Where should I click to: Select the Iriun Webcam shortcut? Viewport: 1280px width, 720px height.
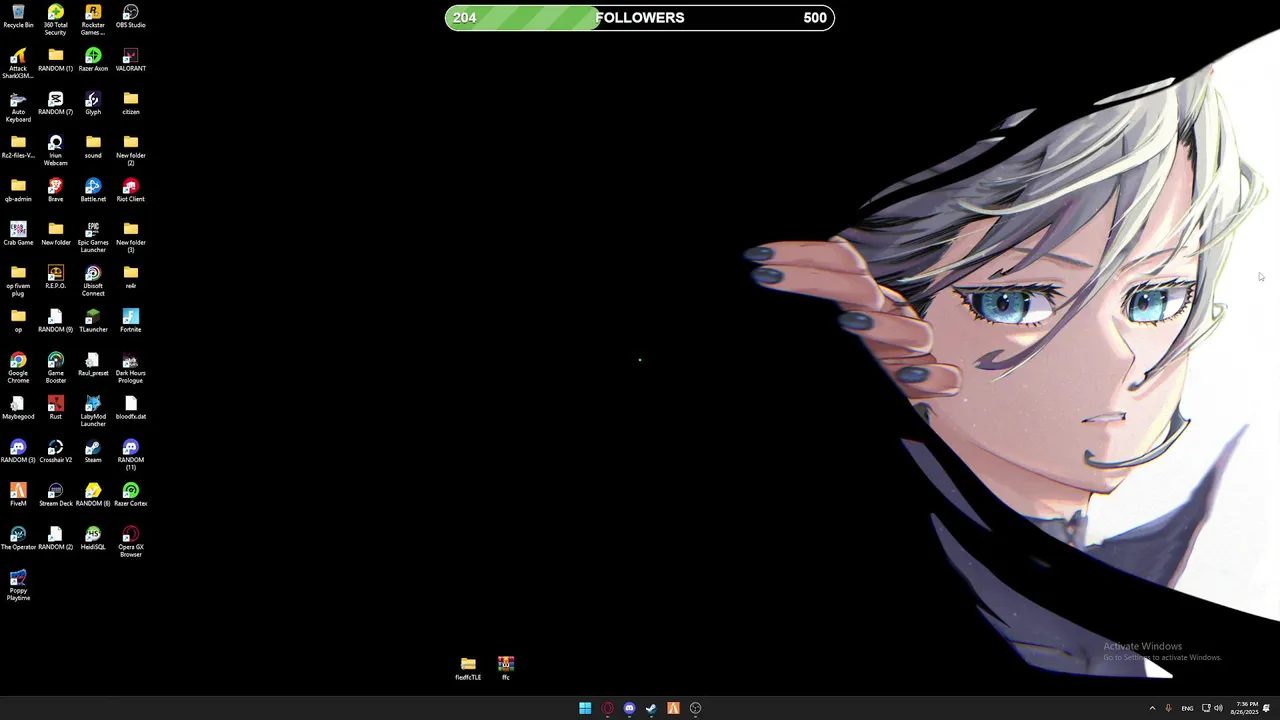pos(55,151)
